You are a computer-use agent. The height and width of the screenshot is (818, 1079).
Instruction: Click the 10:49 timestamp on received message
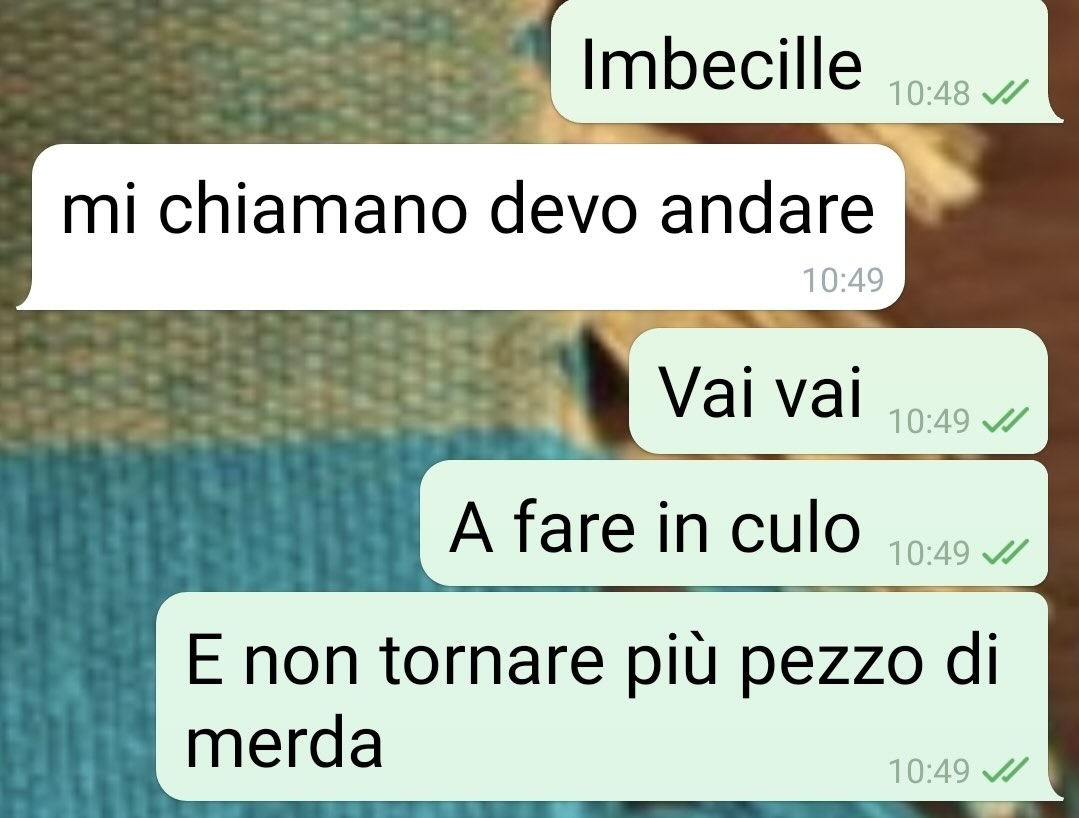click(843, 280)
